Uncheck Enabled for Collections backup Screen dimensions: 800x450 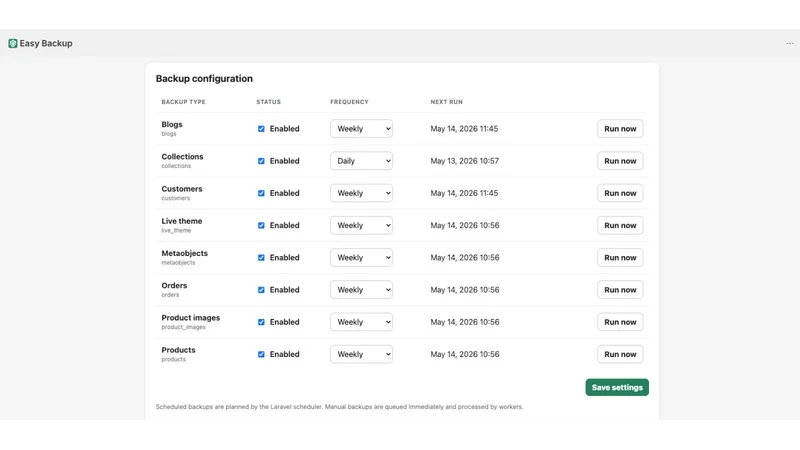(x=261, y=161)
